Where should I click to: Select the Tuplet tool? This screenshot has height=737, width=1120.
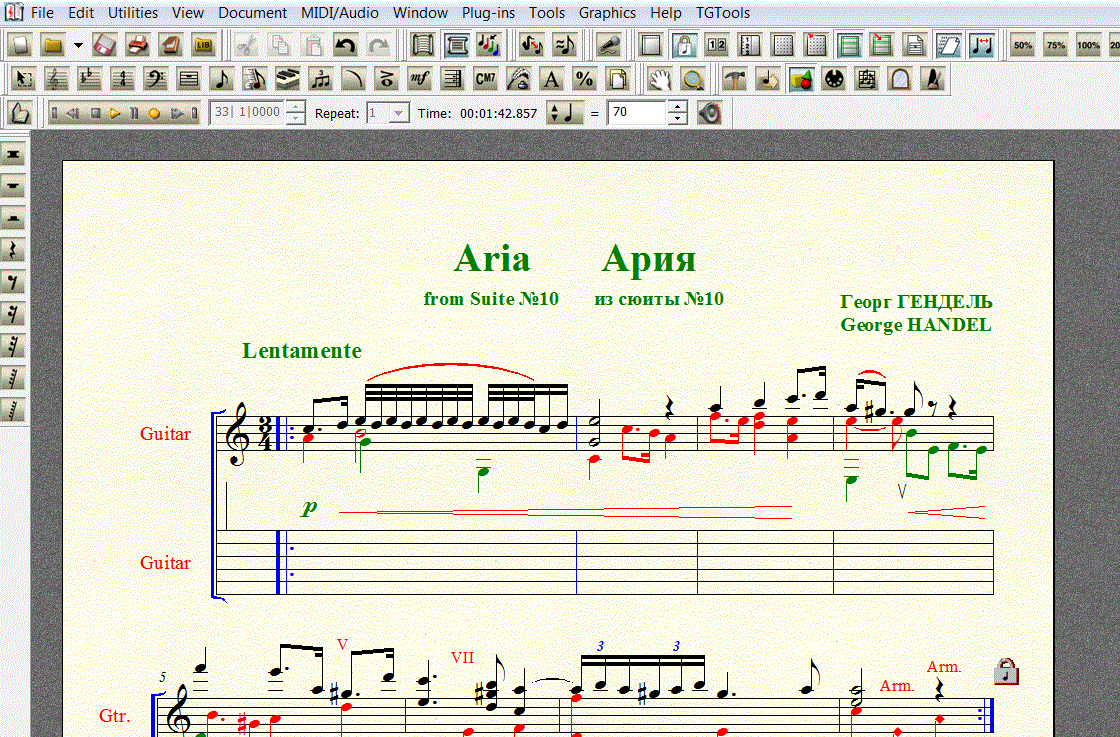click(321, 79)
